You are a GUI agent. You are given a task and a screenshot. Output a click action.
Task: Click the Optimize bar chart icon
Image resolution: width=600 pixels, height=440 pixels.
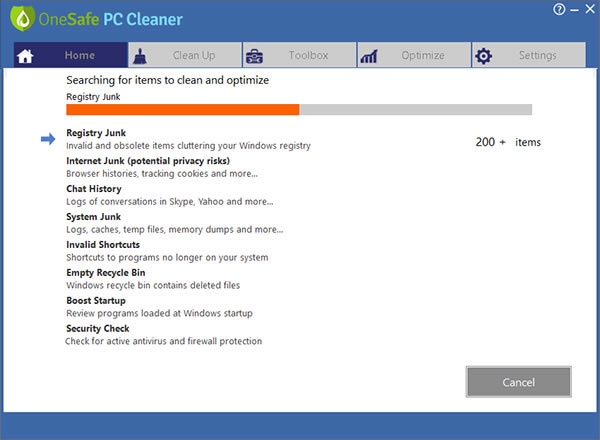pyautogui.click(x=369, y=57)
